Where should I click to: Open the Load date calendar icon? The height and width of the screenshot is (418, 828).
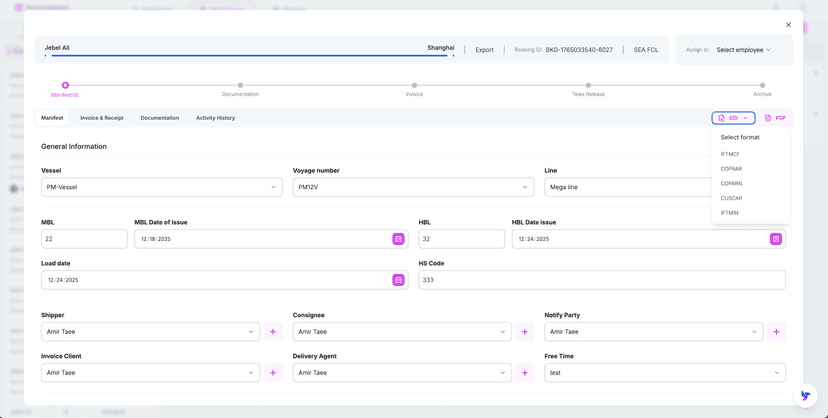click(398, 280)
